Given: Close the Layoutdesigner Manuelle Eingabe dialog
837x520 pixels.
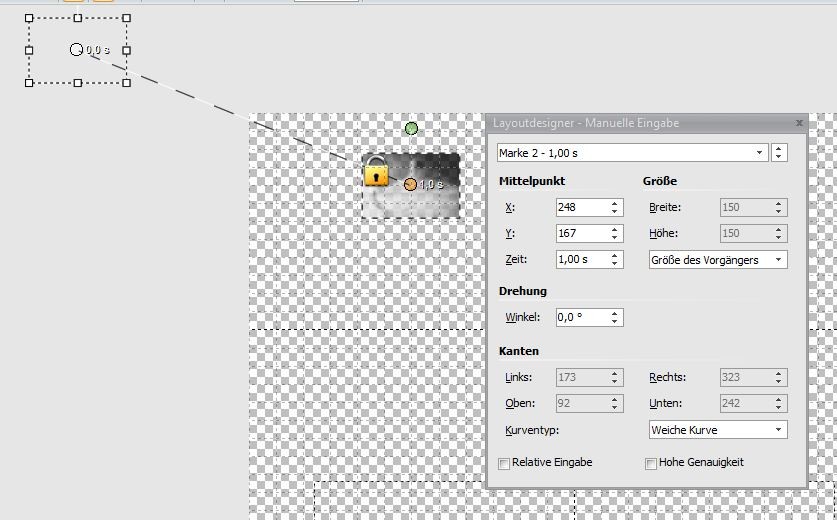Looking at the screenshot, I should coord(799,123).
